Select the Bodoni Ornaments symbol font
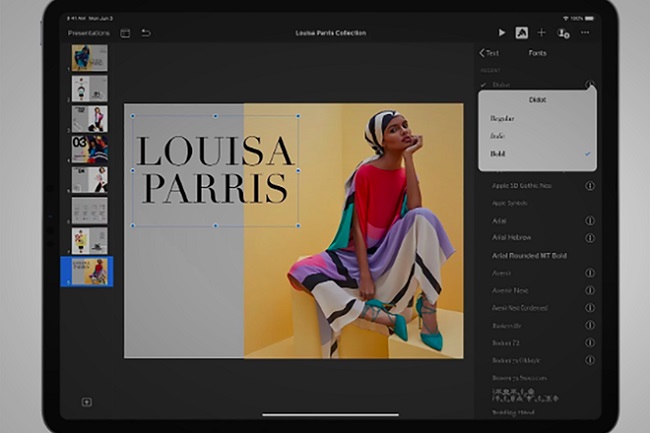 click(x=525, y=395)
